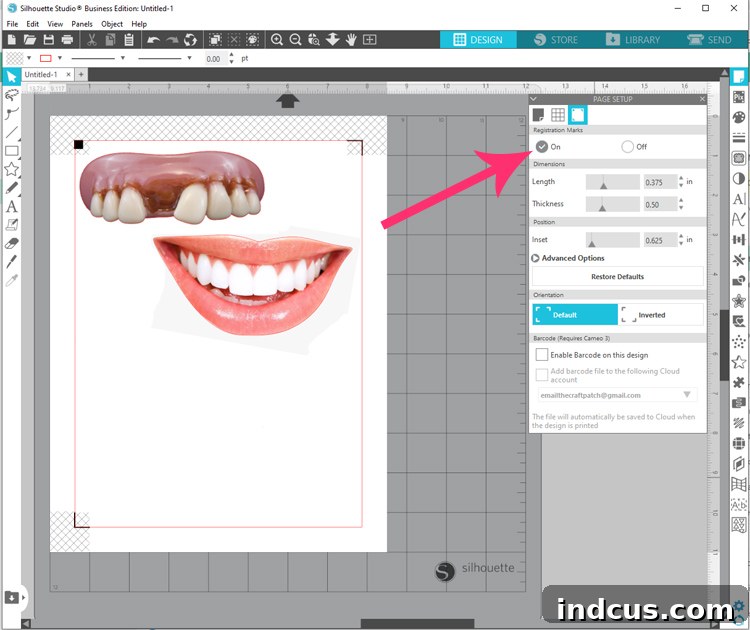Click Restore Defaults button

618,276
